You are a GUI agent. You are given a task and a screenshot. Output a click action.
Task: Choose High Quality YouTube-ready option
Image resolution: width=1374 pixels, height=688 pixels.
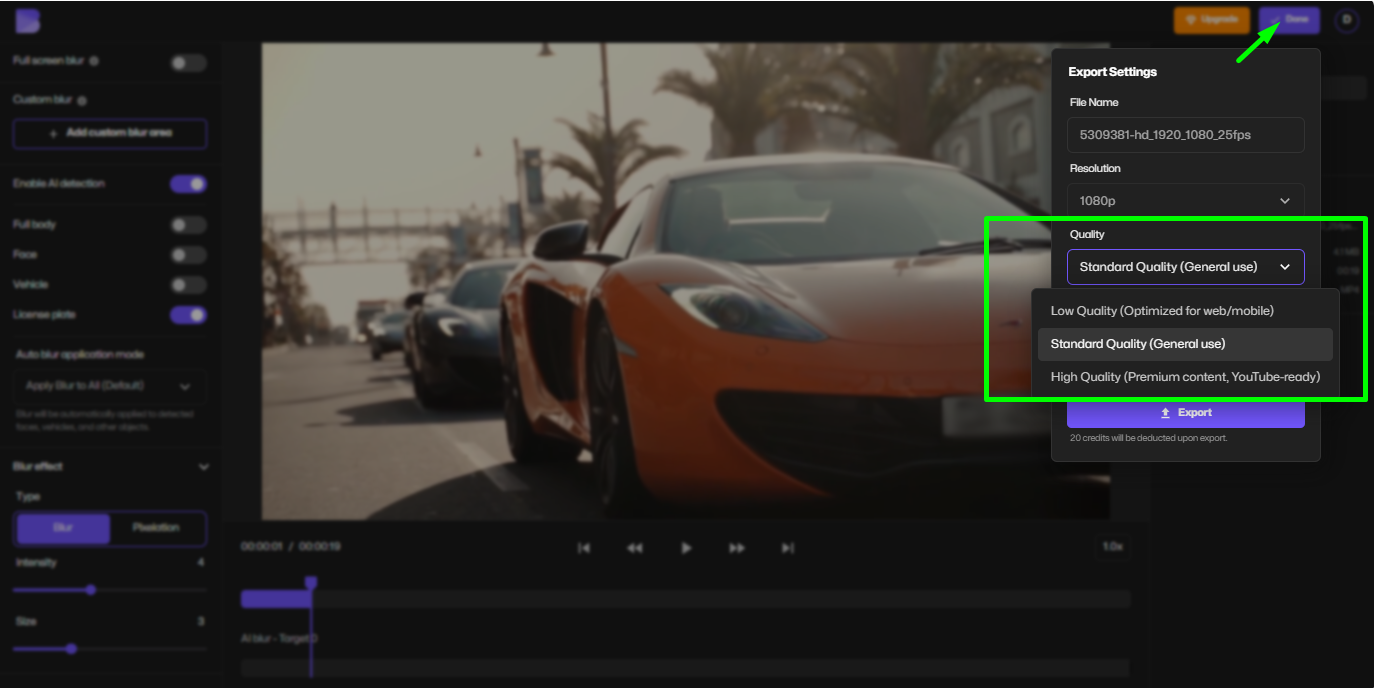click(x=1185, y=377)
